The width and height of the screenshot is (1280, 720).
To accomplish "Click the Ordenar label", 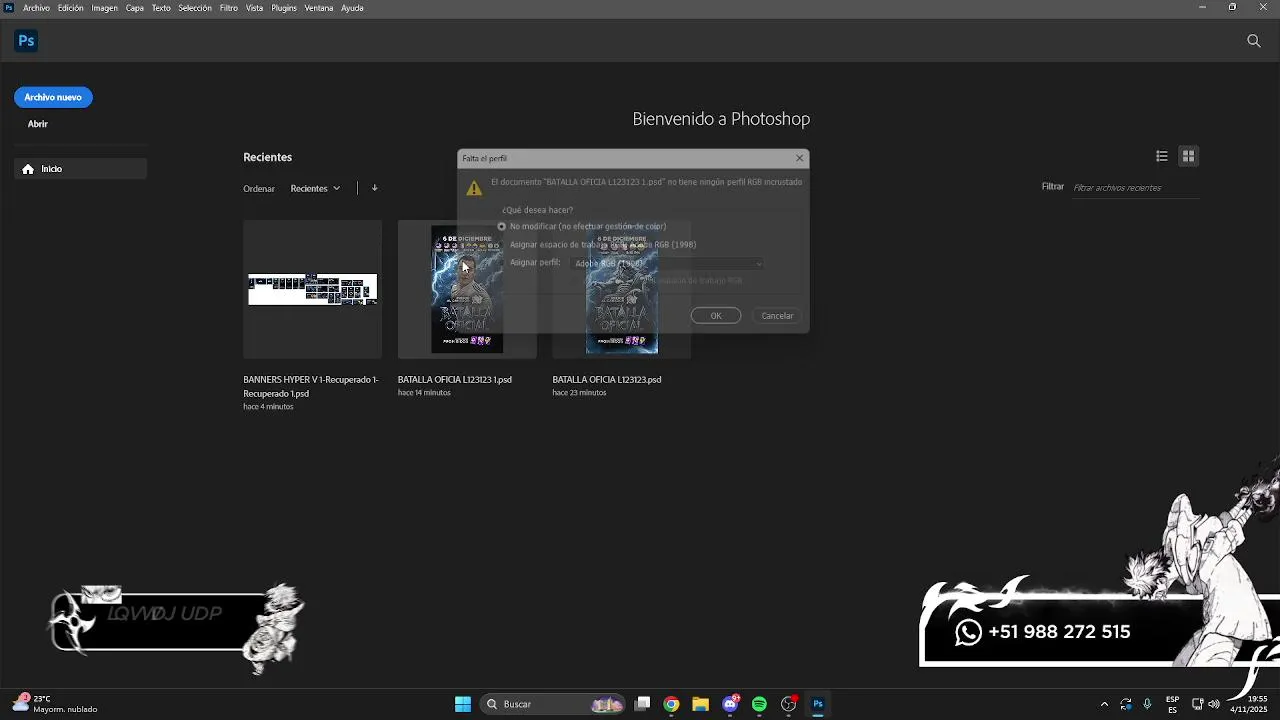I will point(259,189).
